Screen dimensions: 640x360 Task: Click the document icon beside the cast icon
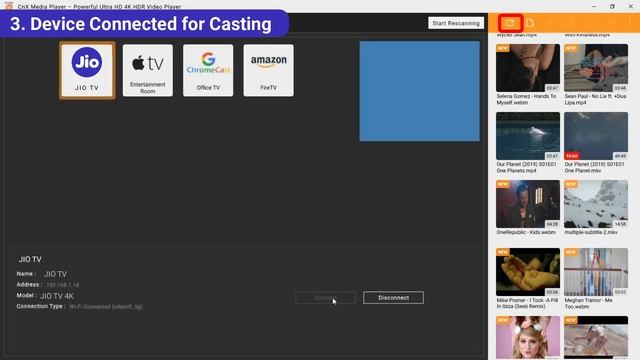pyautogui.click(x=530, y=23)
